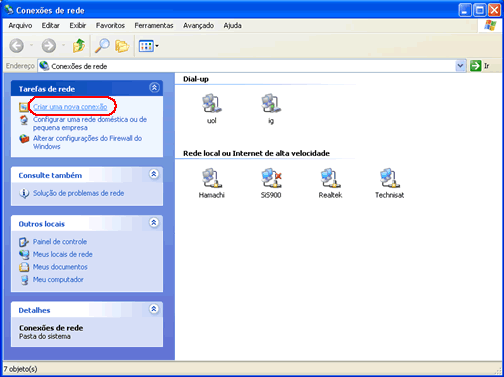The height and width of the screenshot is (377, 504).
Task: Click the Dial-up group header
Action: 196,79
